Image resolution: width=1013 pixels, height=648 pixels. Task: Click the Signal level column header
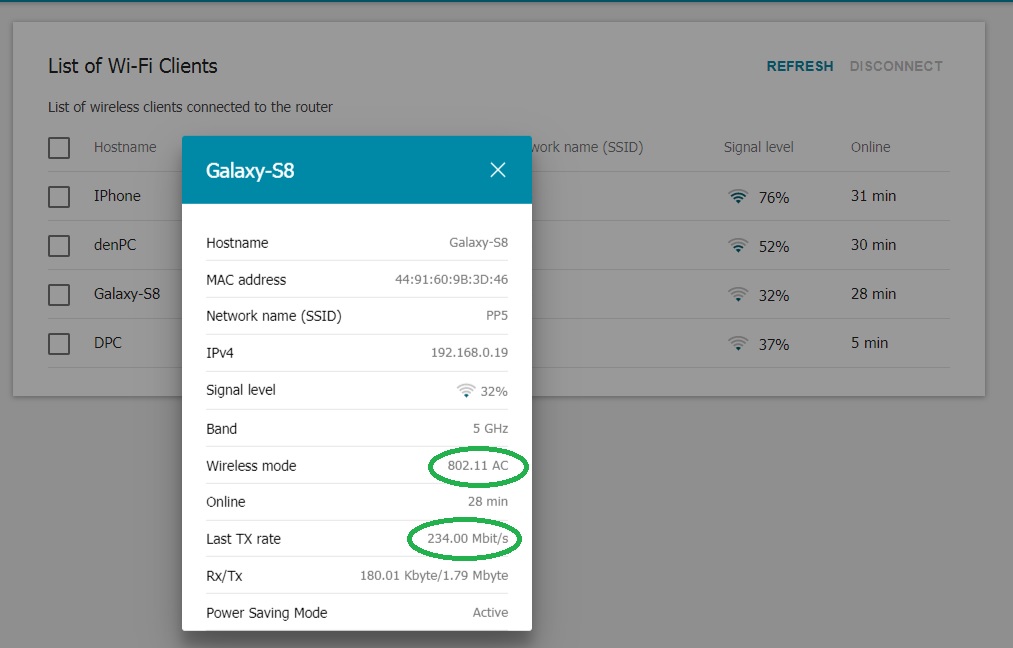(x=758, y=147)
